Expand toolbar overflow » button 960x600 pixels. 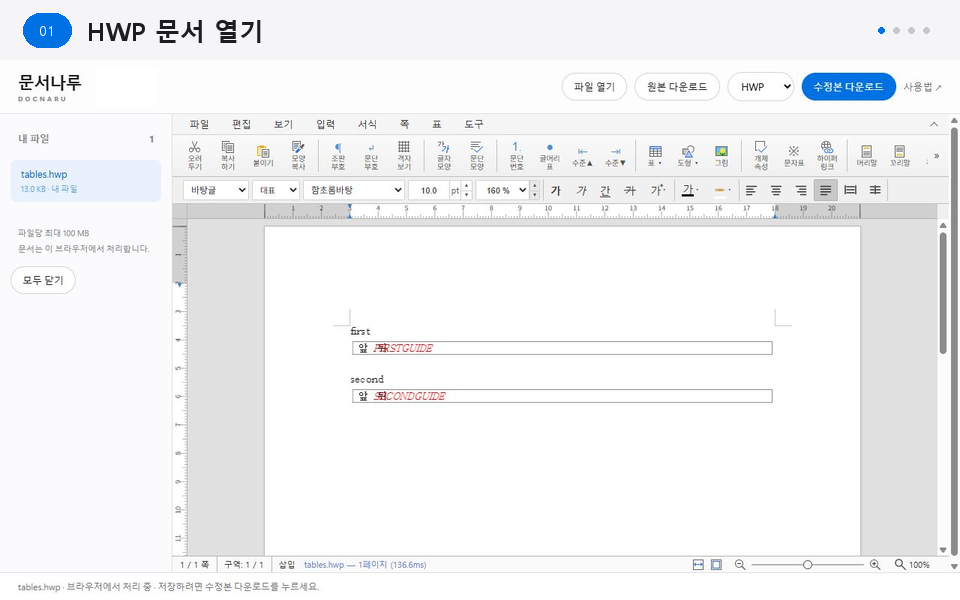point(936,156)
